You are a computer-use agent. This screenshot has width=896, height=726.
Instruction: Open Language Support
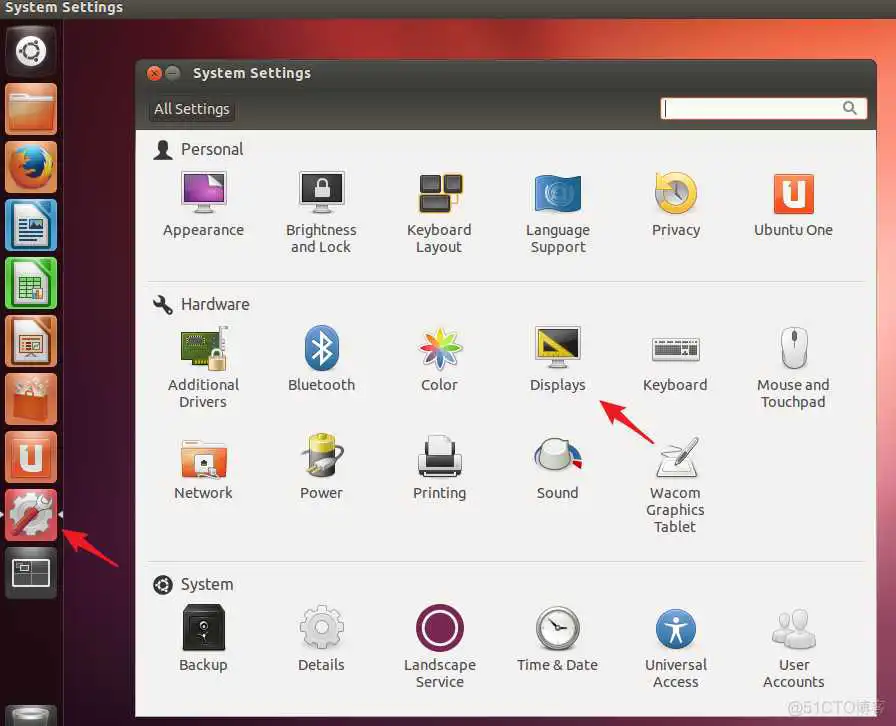(557, 200)
